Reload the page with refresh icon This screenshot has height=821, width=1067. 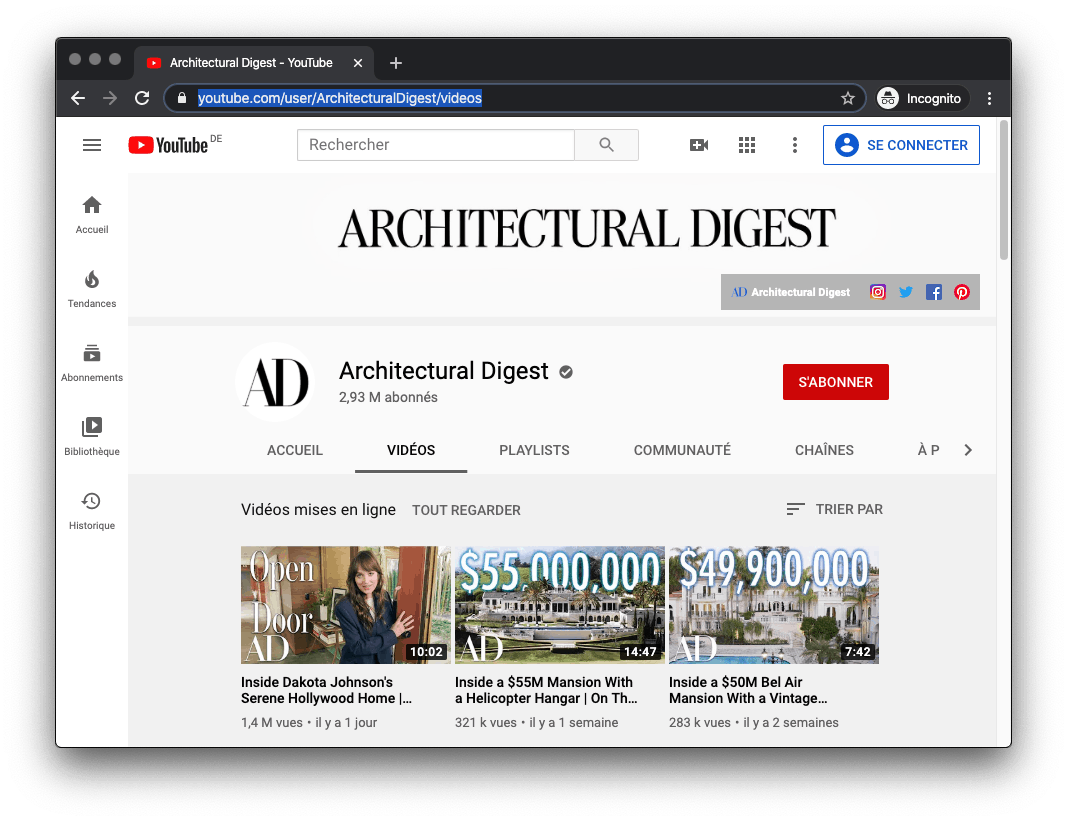[142, 98]
